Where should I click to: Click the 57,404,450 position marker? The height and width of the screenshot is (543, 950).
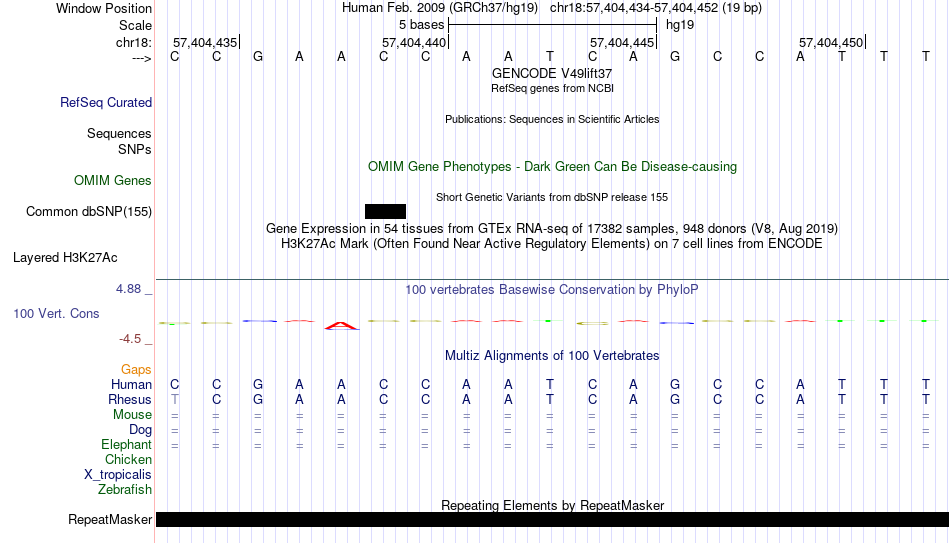[x=831, y=42]
